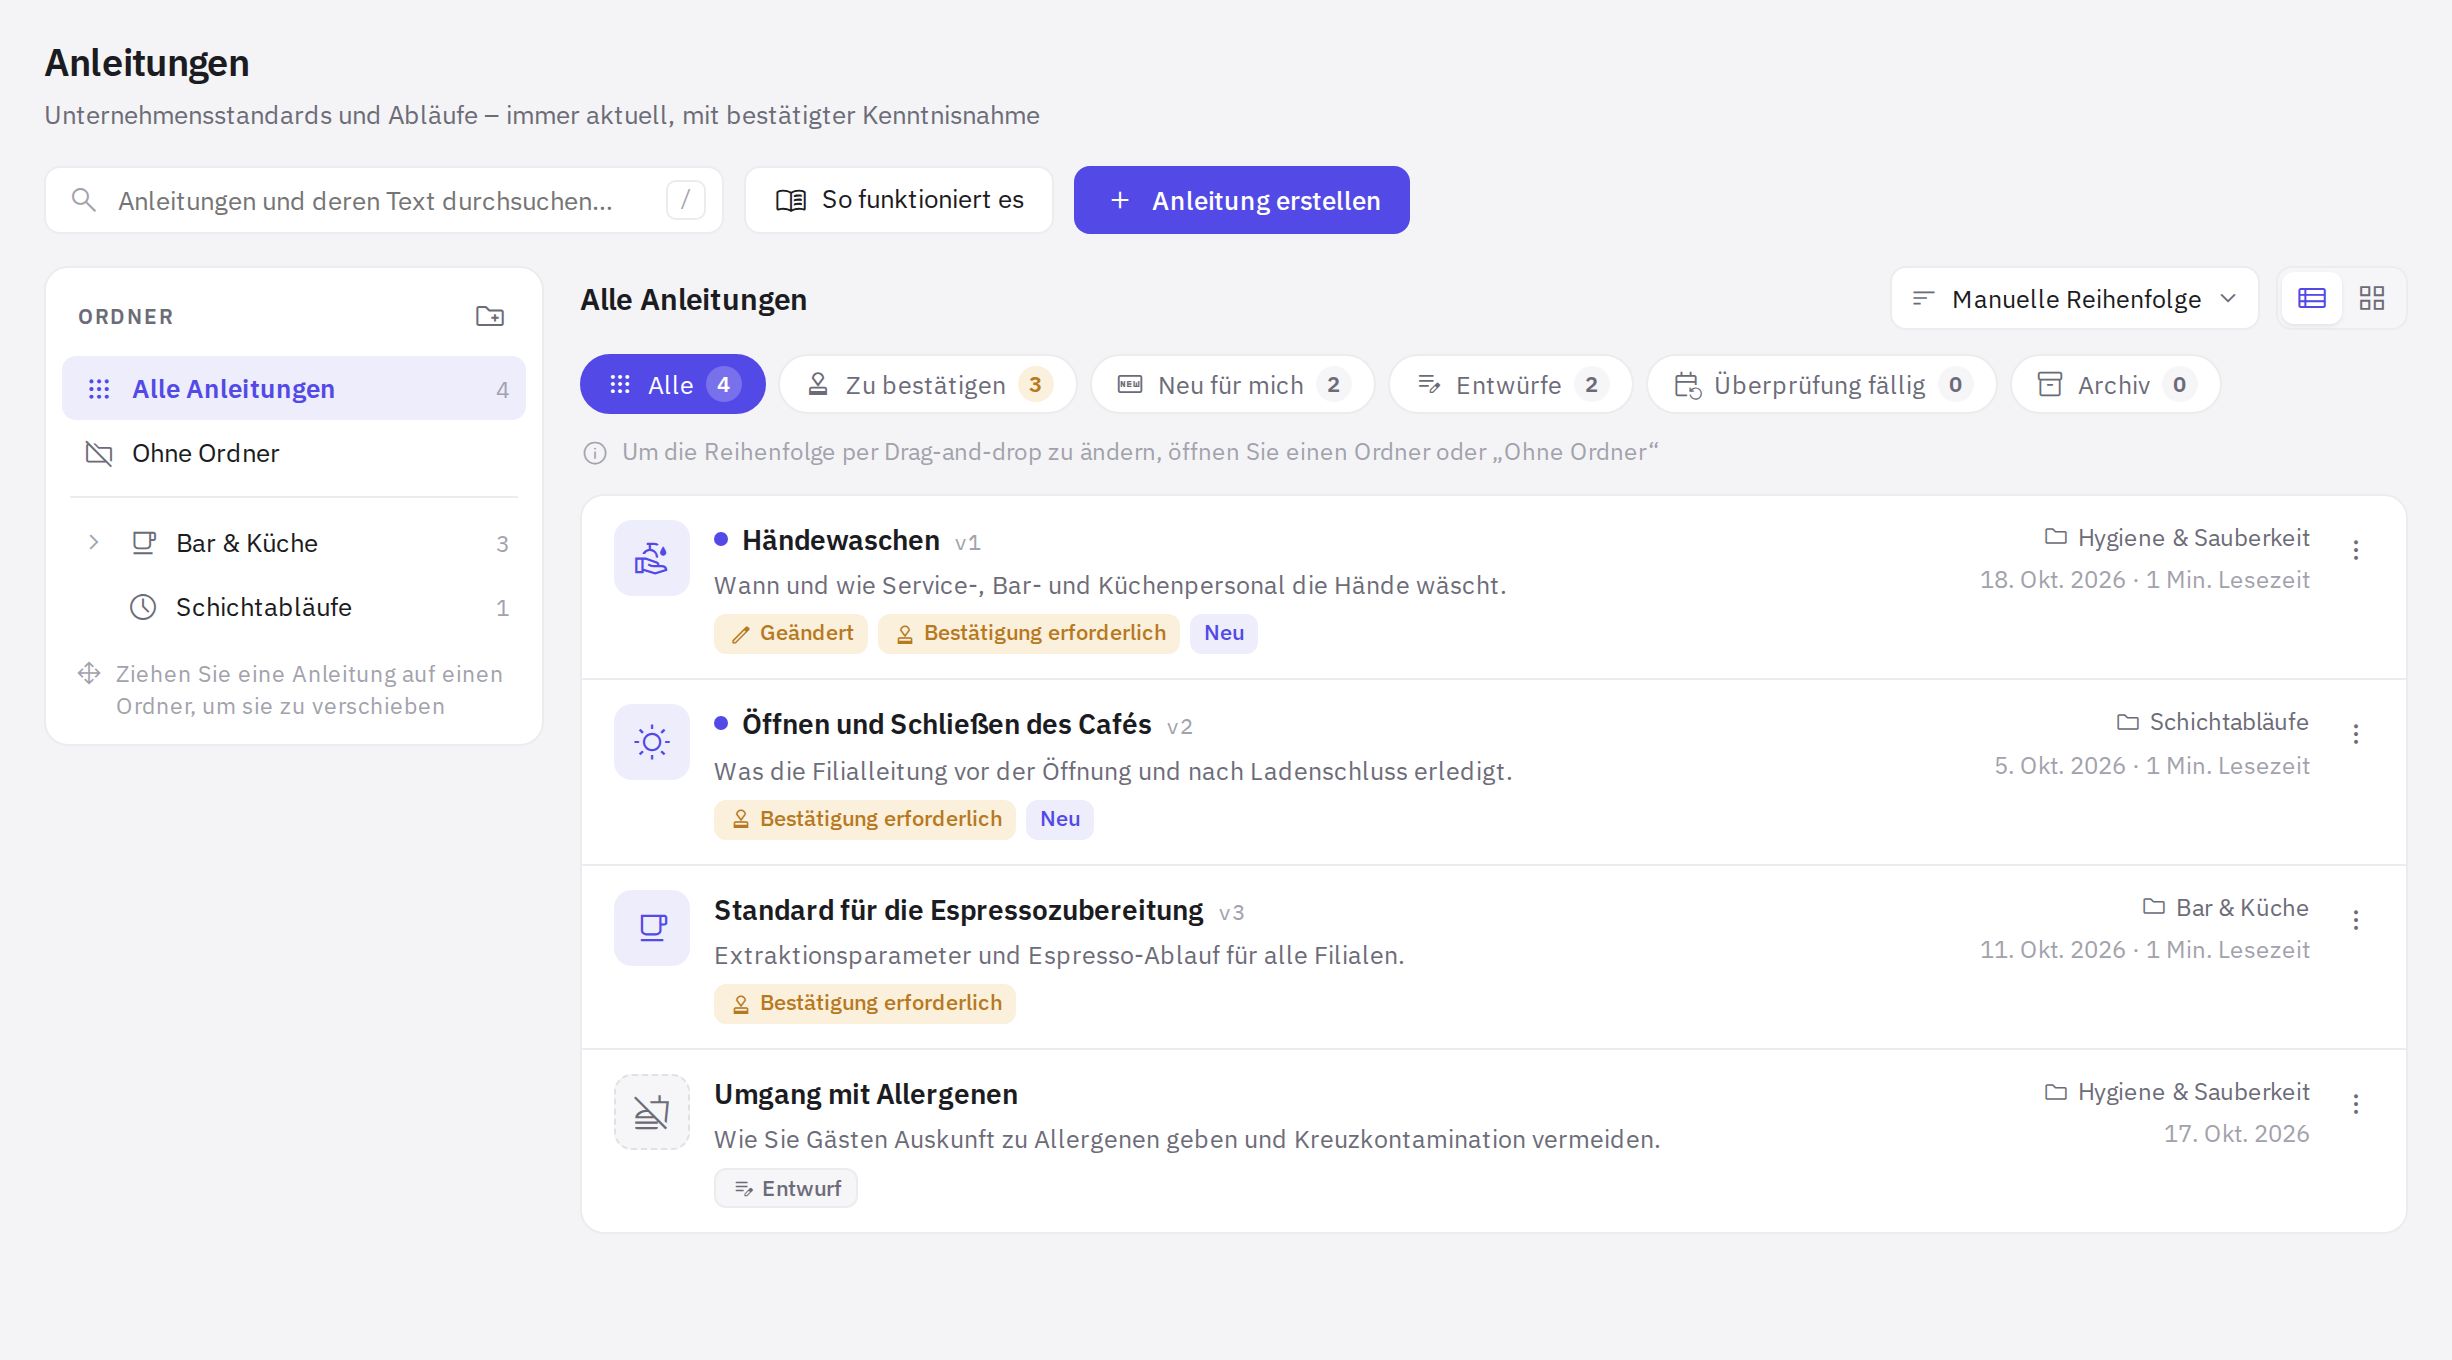
Task: Open the Entwürfe filter tab
Action: point(1510,384)
